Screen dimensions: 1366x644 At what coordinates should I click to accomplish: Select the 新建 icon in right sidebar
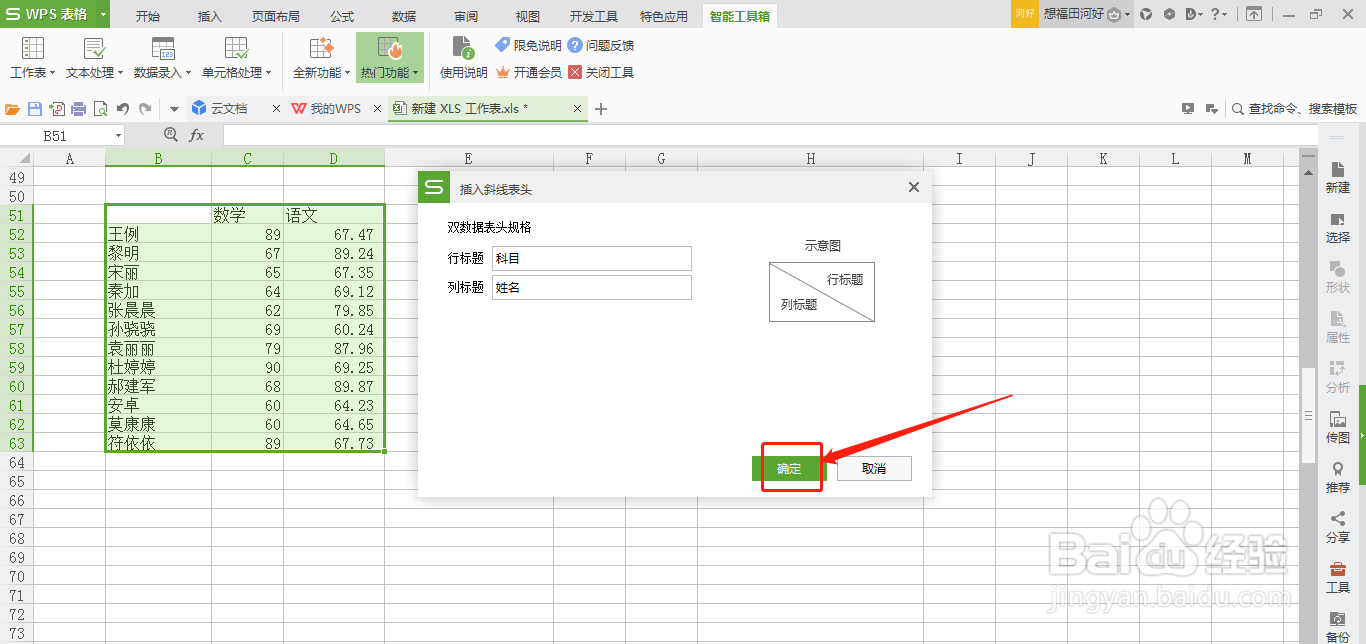point(1338,178)
